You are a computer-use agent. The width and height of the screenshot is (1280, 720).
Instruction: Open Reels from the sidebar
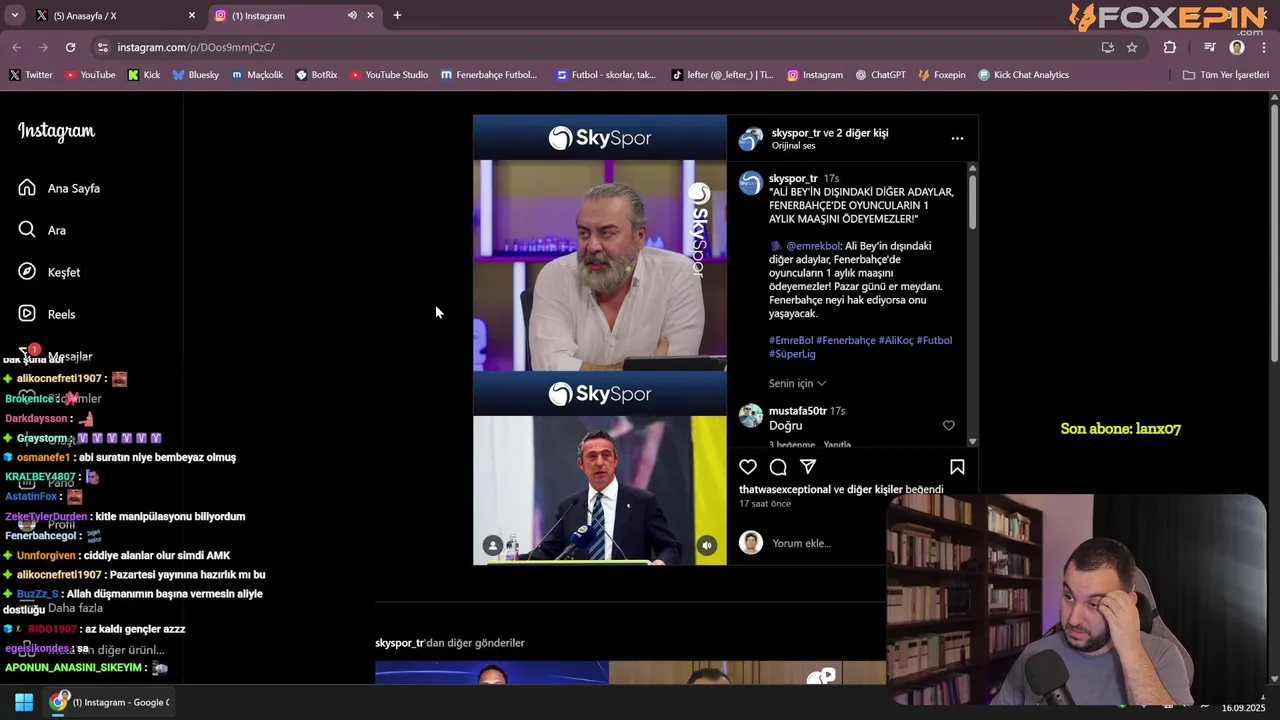pyautogui.click(x=47, y=314)
